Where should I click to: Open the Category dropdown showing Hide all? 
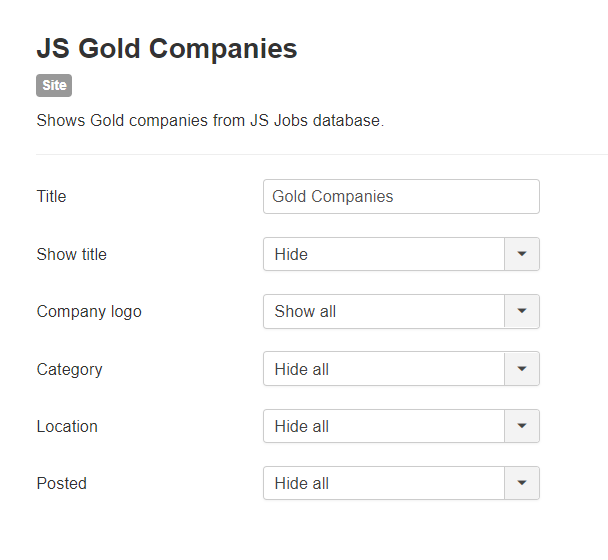(384, 369)
